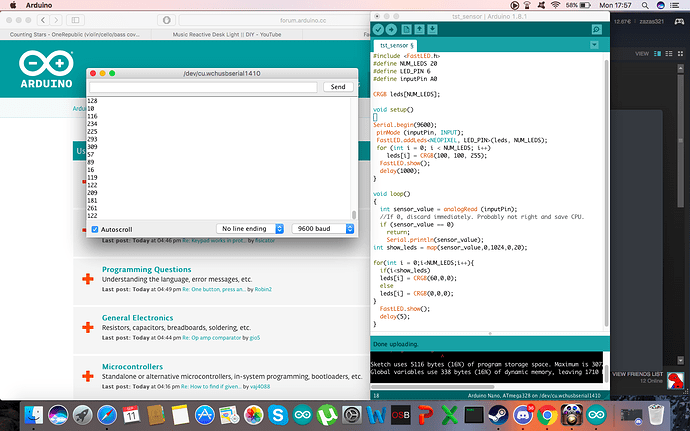The height and width of the screenshot is (431, 690).
Task: Go forward in Safari
Action: (x=55, y=20)
